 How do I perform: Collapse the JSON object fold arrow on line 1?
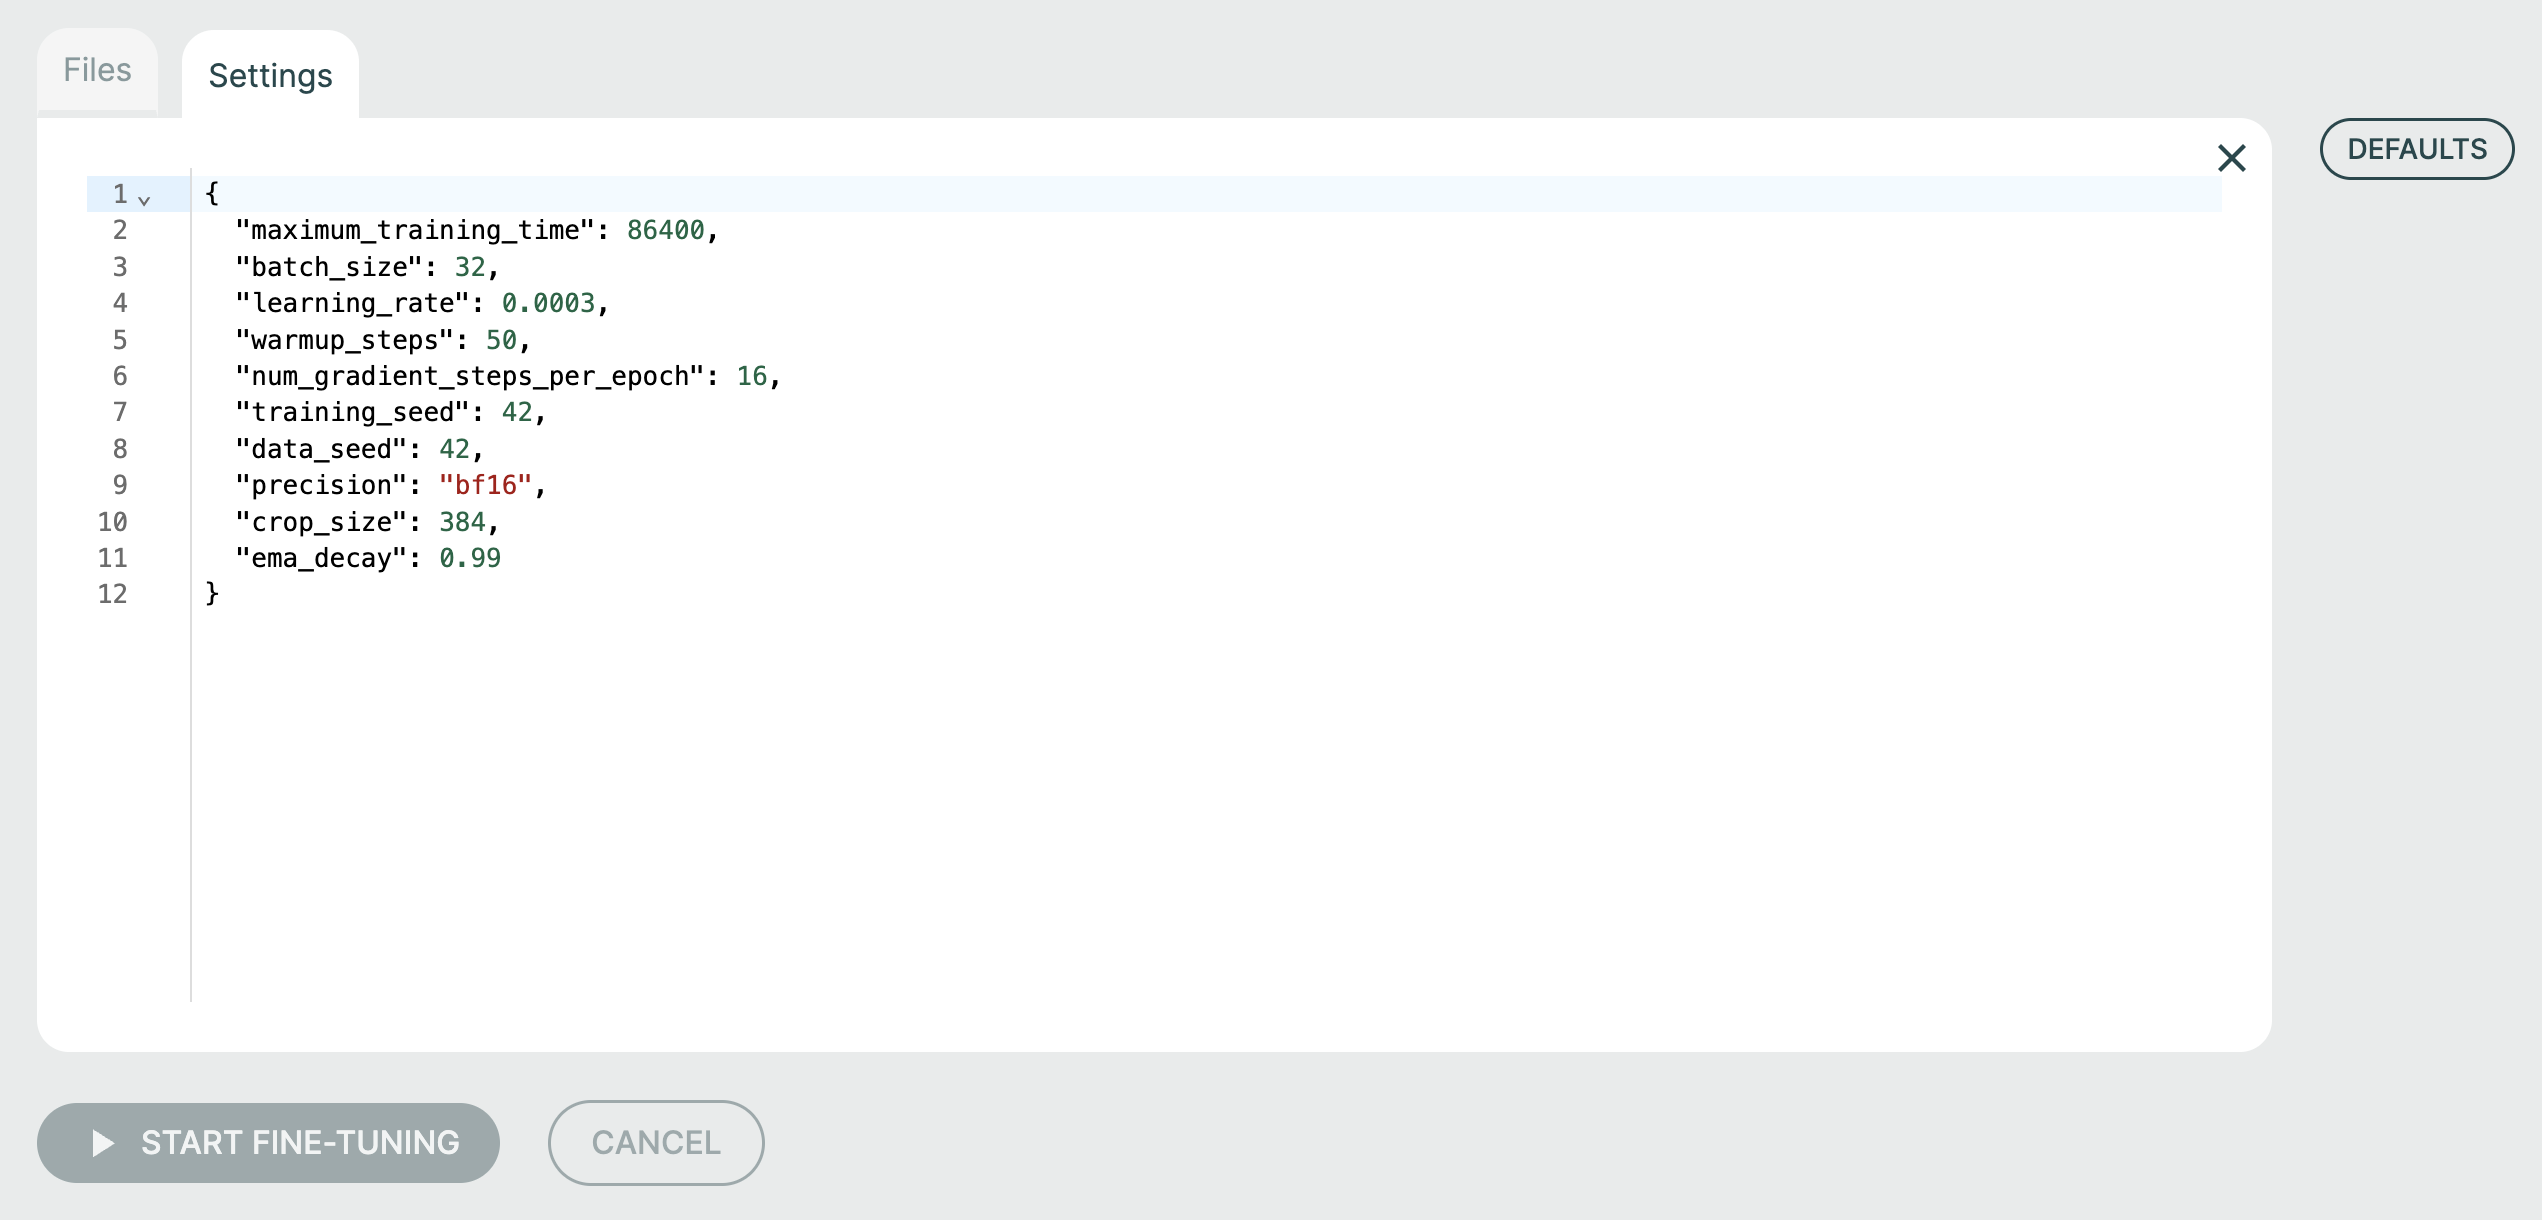point(144,200)
